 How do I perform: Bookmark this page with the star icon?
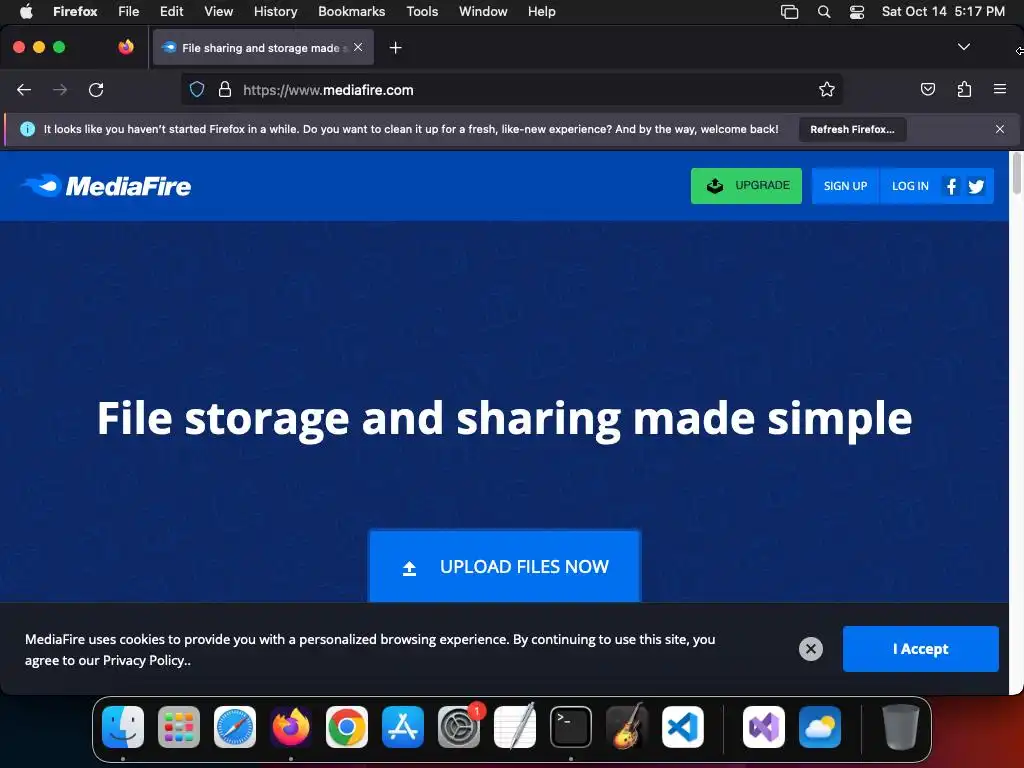click(x=826, y=89)
